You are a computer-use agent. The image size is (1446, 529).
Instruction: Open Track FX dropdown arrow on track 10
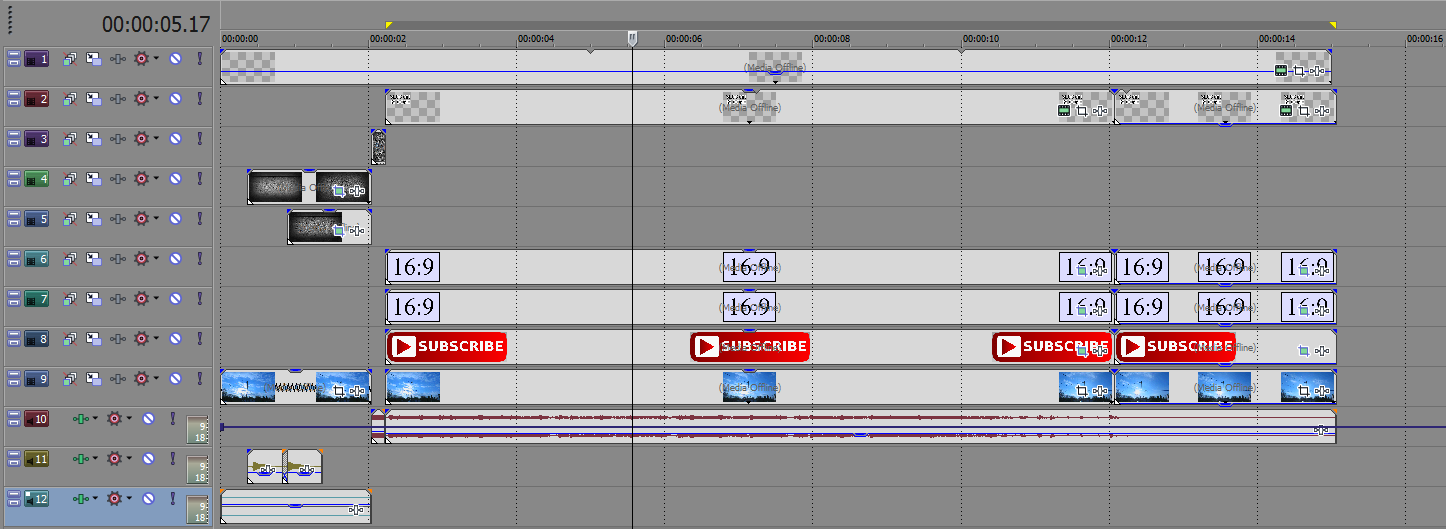(x=95, y=419)
